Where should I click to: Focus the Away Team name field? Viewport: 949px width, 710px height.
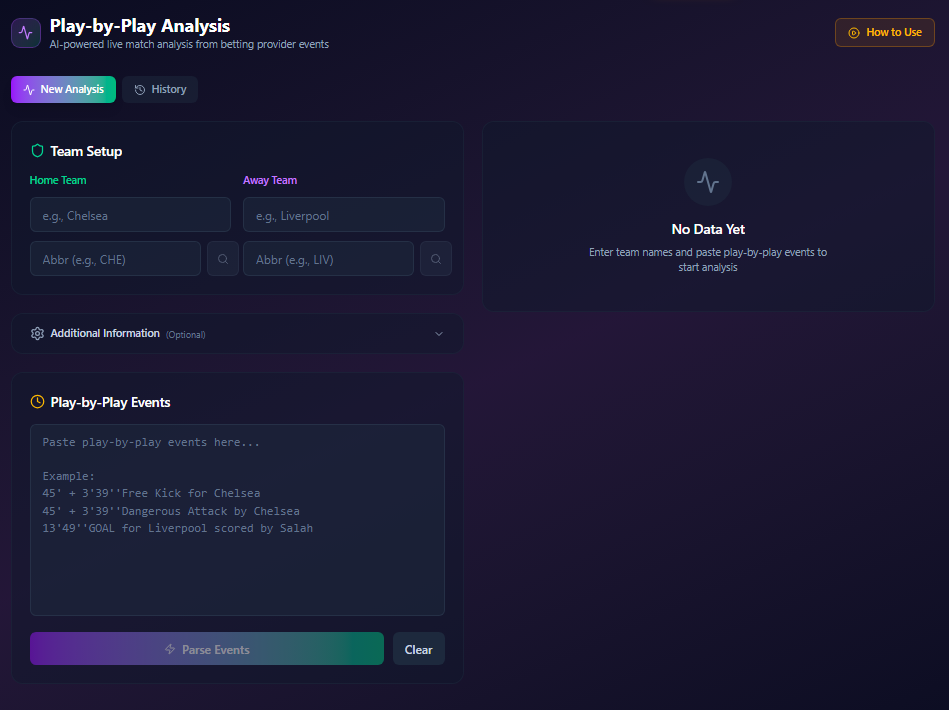344,215
